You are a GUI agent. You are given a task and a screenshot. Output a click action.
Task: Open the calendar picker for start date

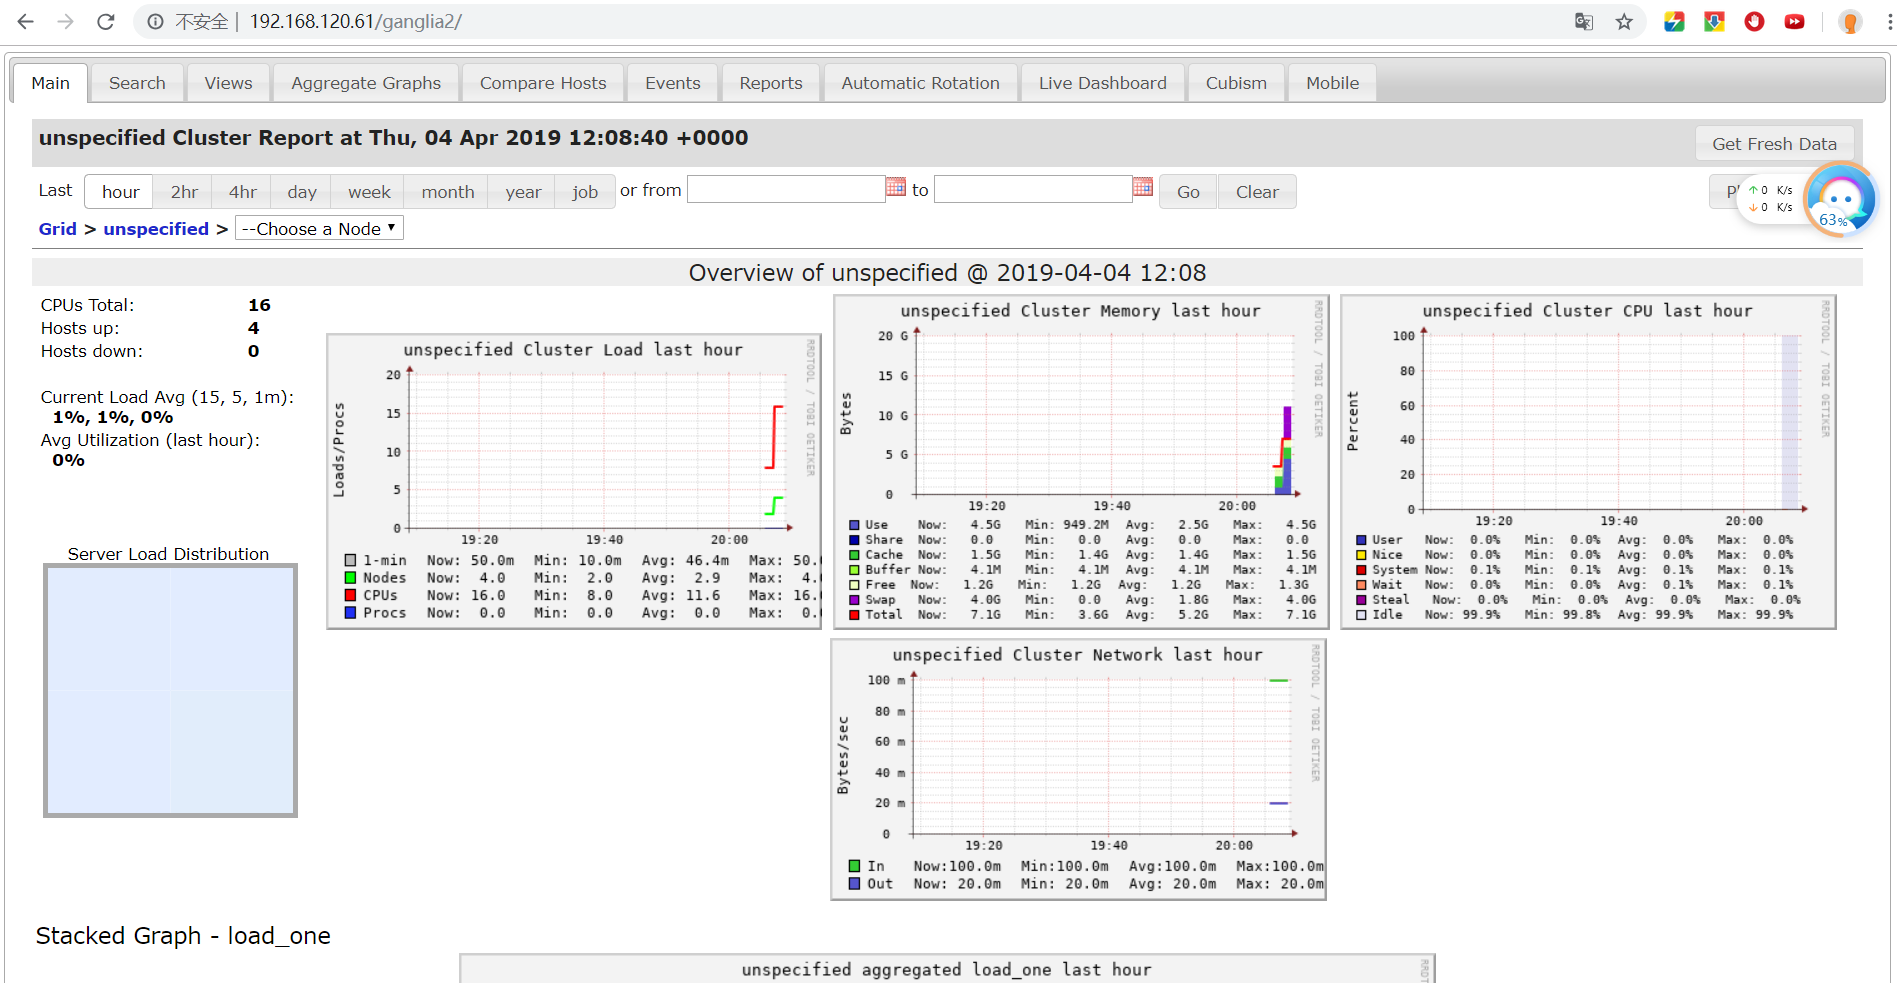(896, 186)
